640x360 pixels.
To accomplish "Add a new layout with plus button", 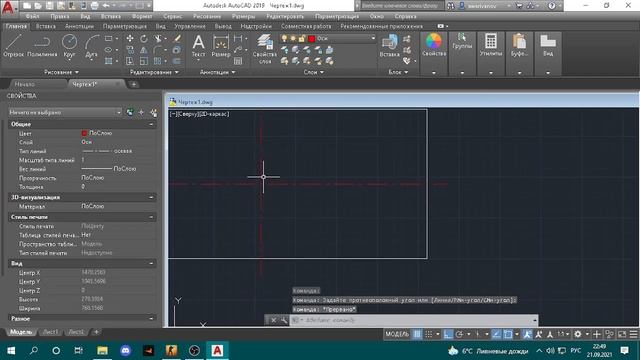I will pyautogui.click(x=96, y=332).
